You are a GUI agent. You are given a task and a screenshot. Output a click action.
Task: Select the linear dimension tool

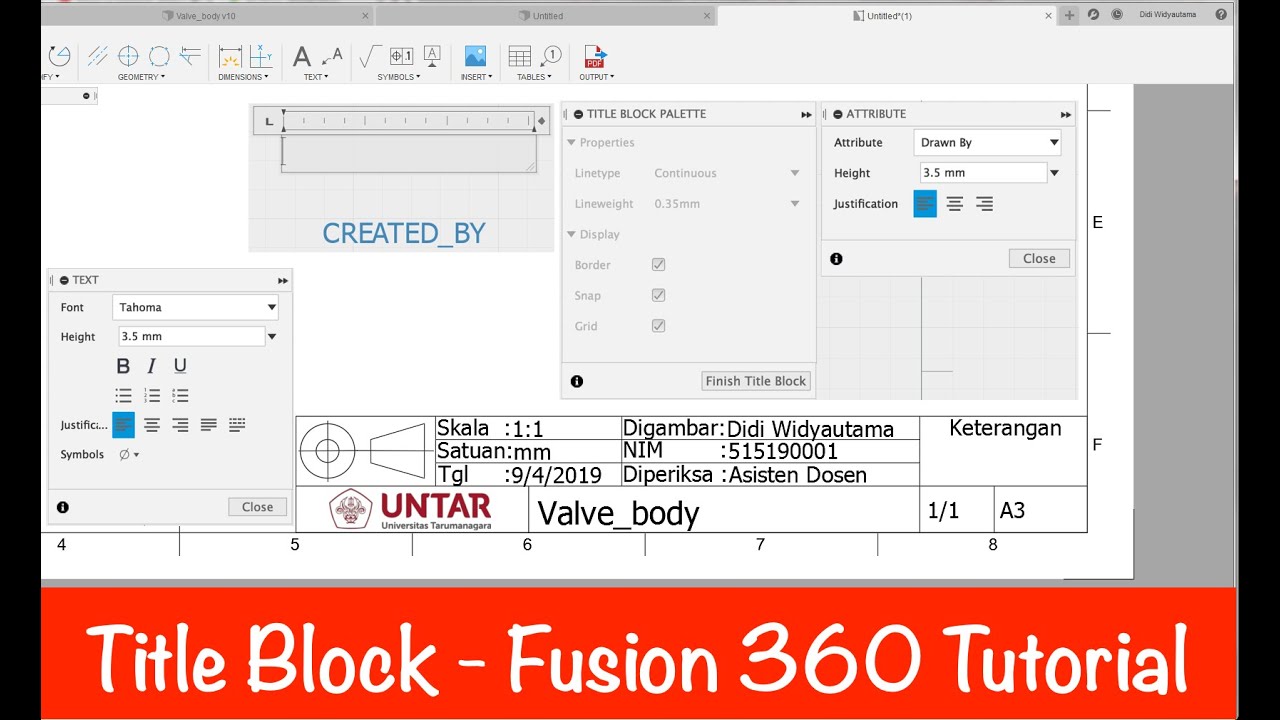coord(230,56)
